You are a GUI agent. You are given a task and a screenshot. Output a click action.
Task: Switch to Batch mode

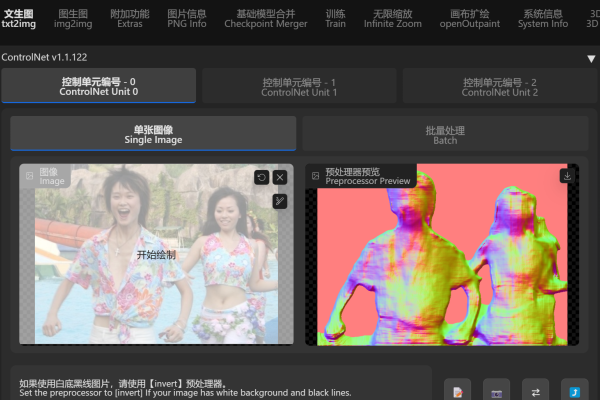(445, 134)
